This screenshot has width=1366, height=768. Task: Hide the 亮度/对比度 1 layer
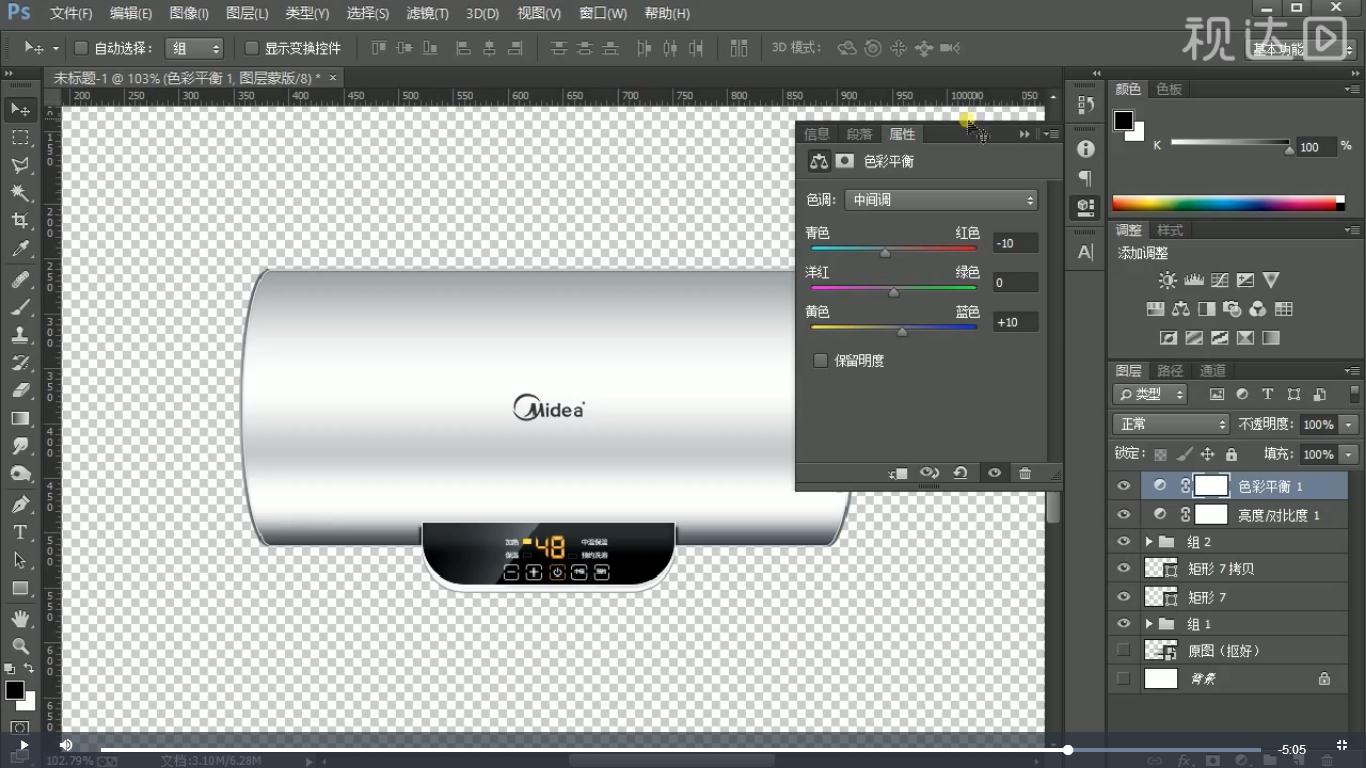pyautogui.click(x=1124, y=515)
